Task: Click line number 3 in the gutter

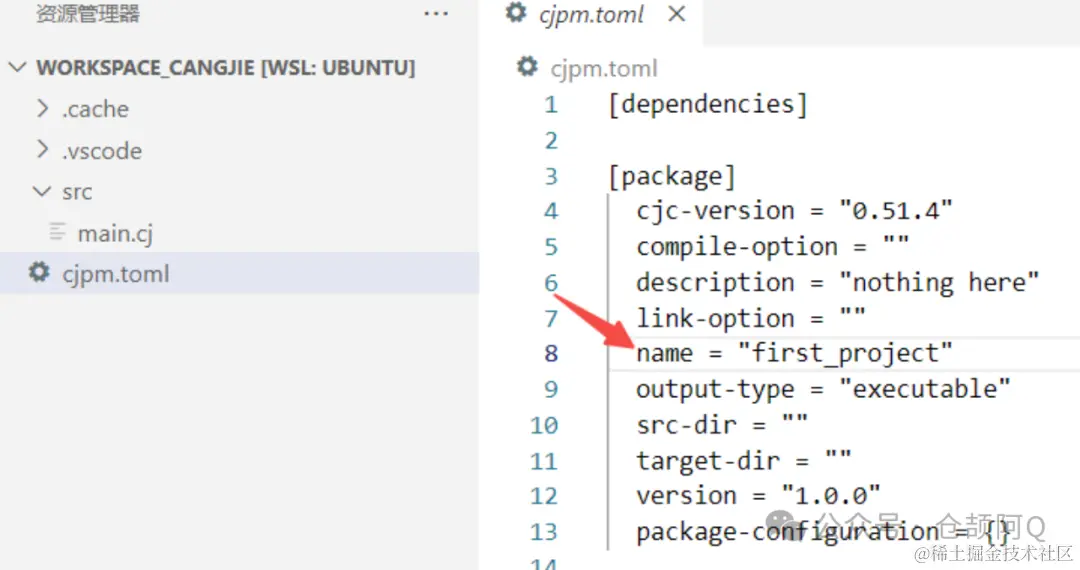Action: point(551,176)
